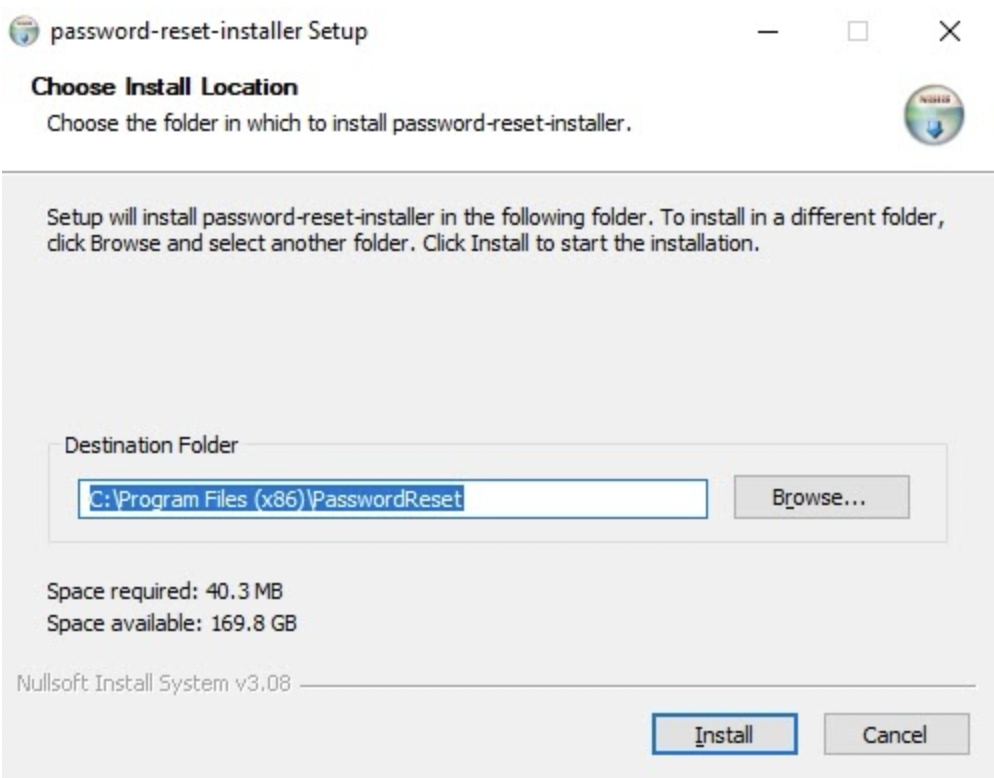Click the highlighted C:\Program Files (x86)\PasswordReset text
The height and width of the screenshot is (778, 994).
[x=276, y=499]
